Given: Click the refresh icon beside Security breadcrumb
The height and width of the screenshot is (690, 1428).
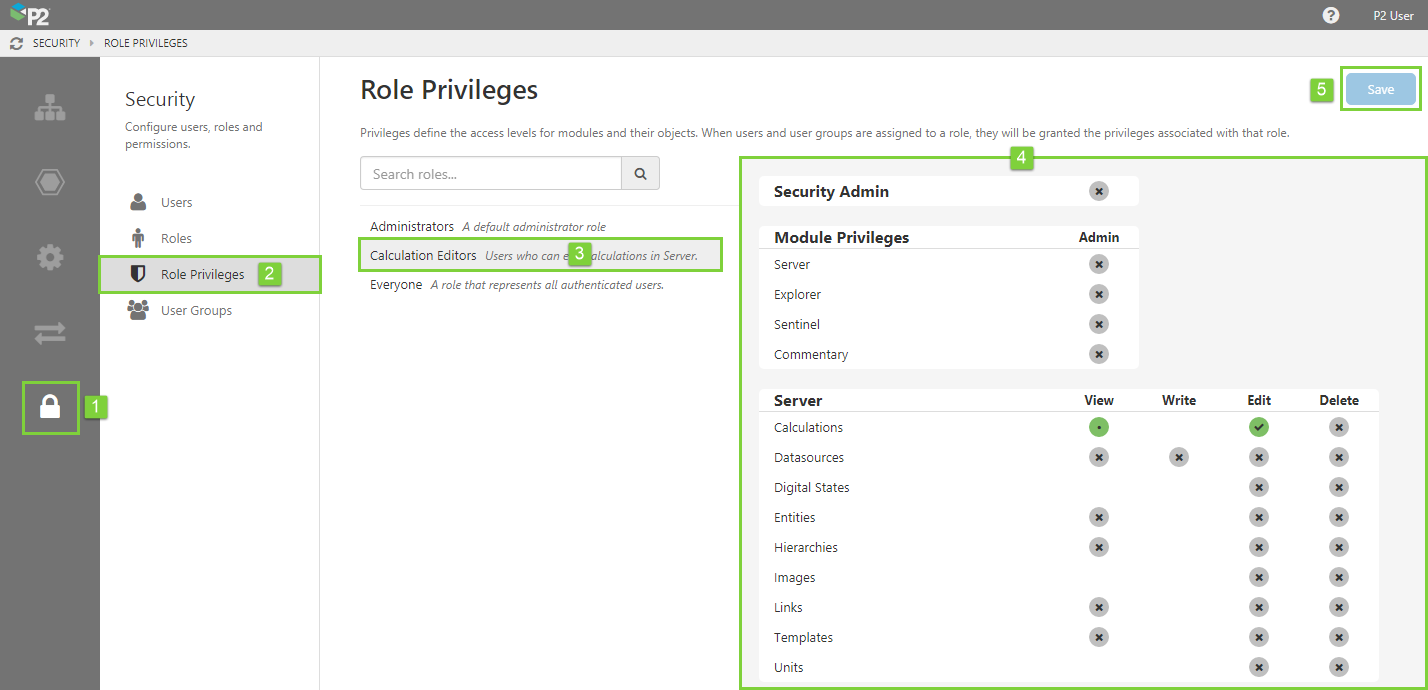Looking at the screenshot, I should pos(16,43).
